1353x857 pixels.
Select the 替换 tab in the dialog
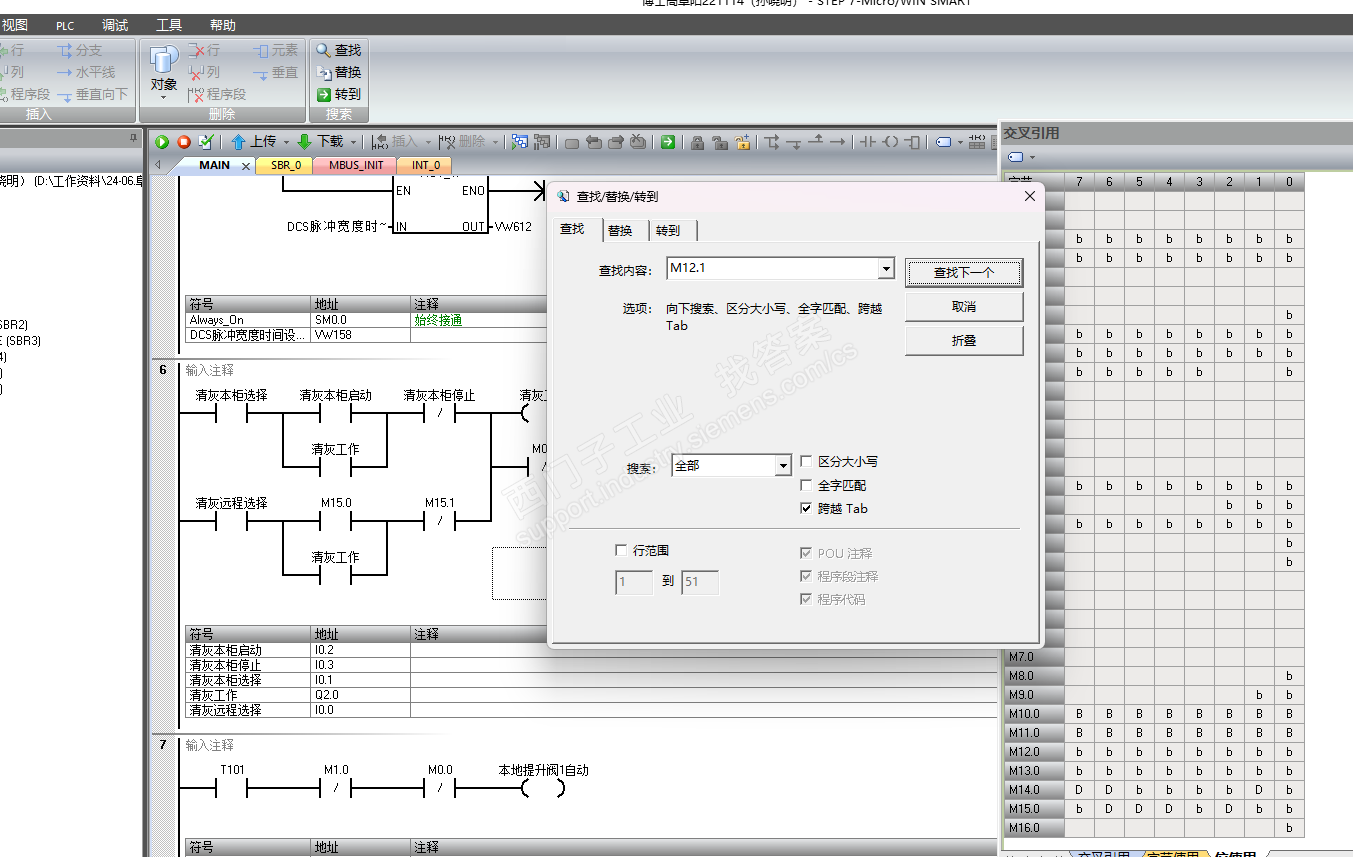tap(620, 230)
